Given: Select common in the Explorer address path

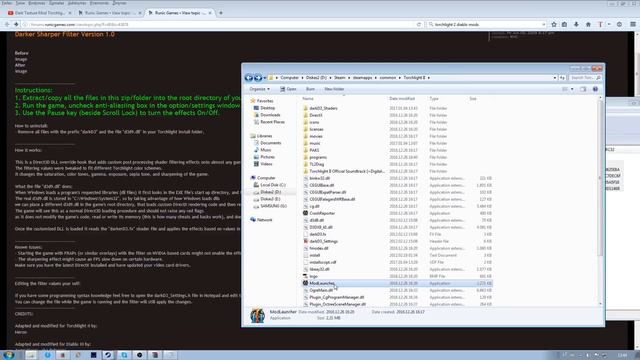Looking at the screenshot, I should pyautogui.click(x=387, y=78).
